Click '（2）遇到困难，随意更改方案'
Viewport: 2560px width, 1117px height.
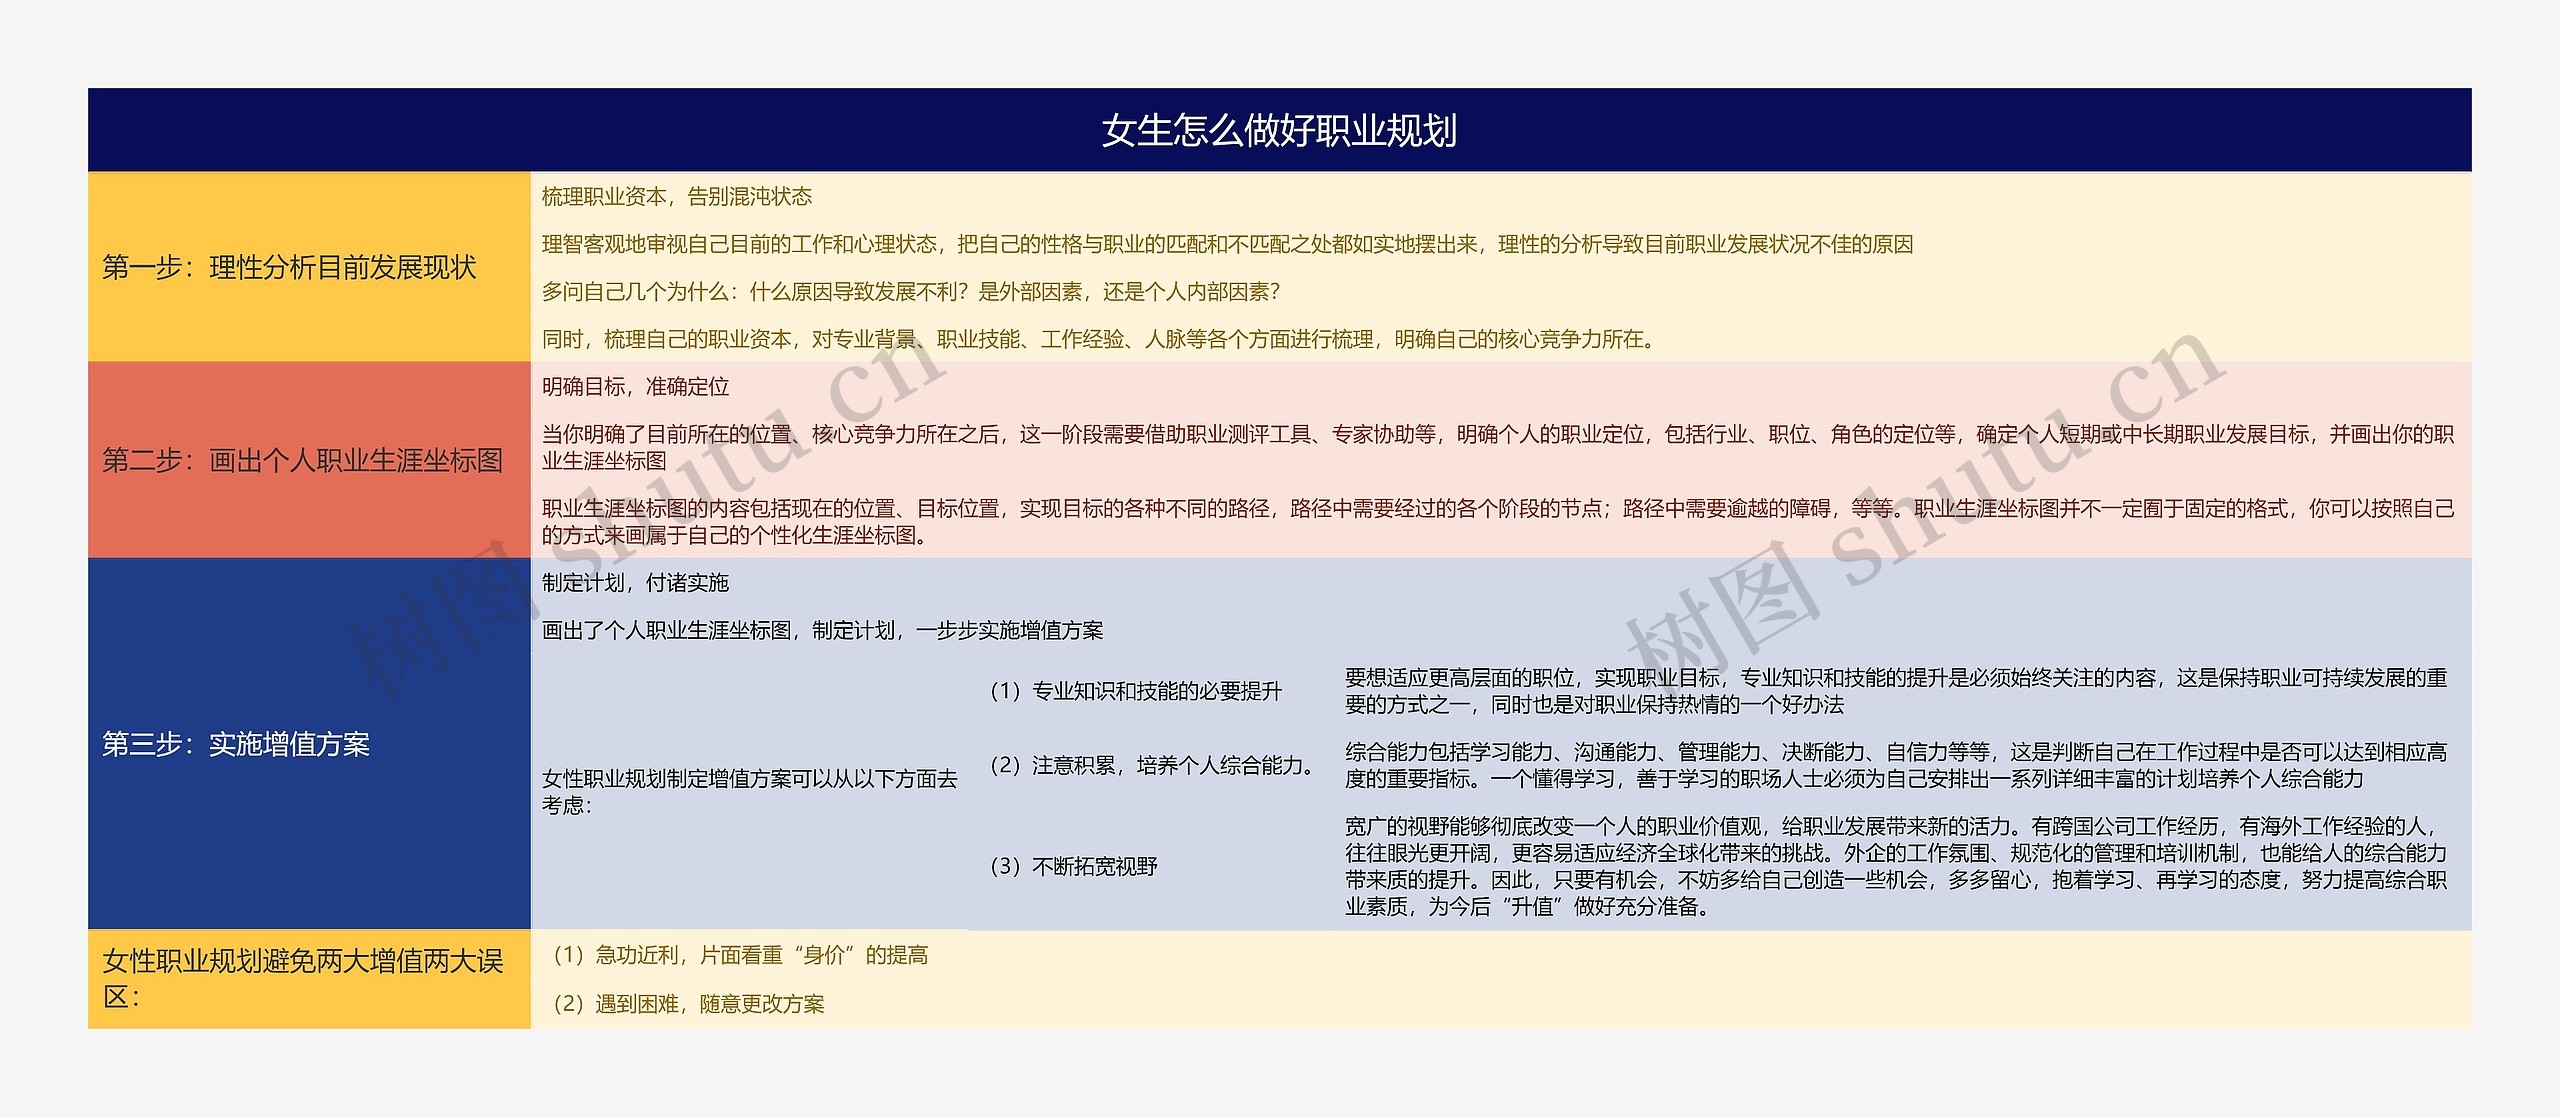pos(687,1004)
